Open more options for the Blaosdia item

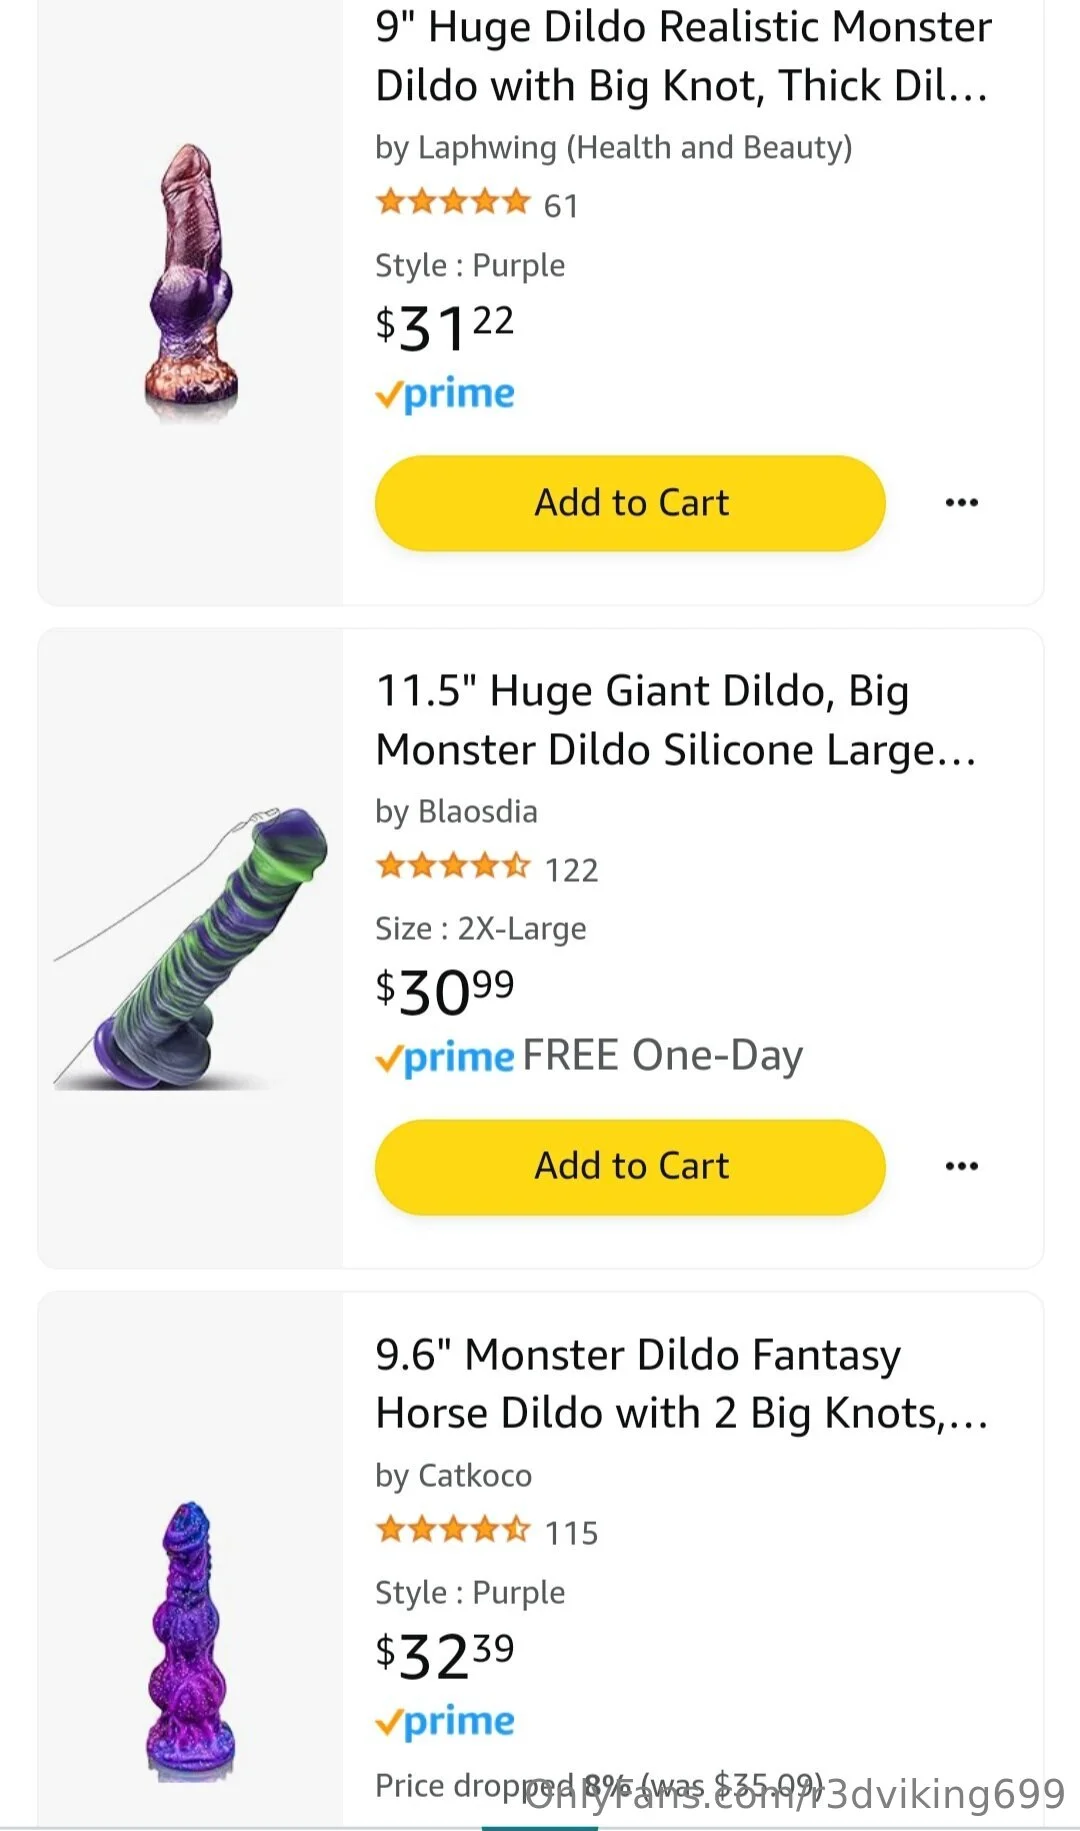(961, 1166)
